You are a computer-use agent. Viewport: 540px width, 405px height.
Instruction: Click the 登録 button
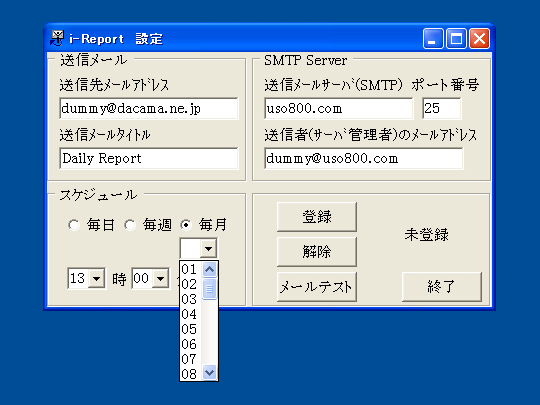[316, 217]
